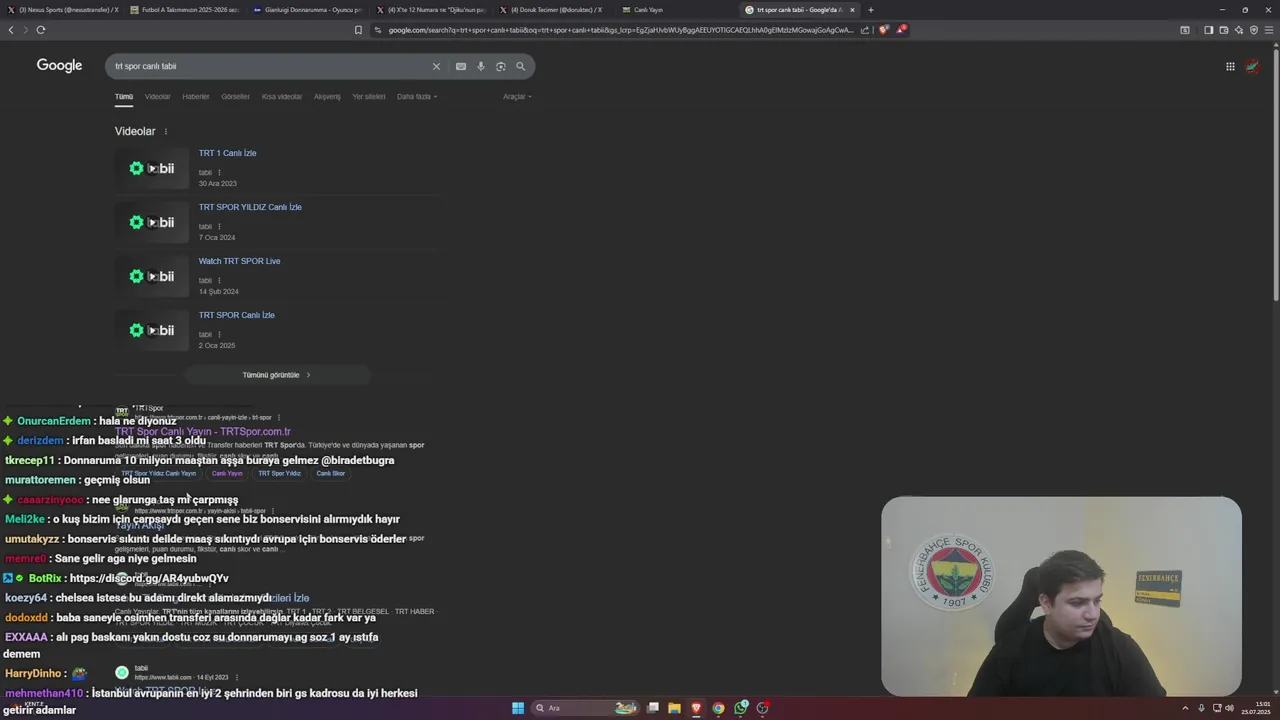Image resolution: width=1280 pixels, height=720 pixels.
Task: Reload the current page
Action: pos(41,30)
